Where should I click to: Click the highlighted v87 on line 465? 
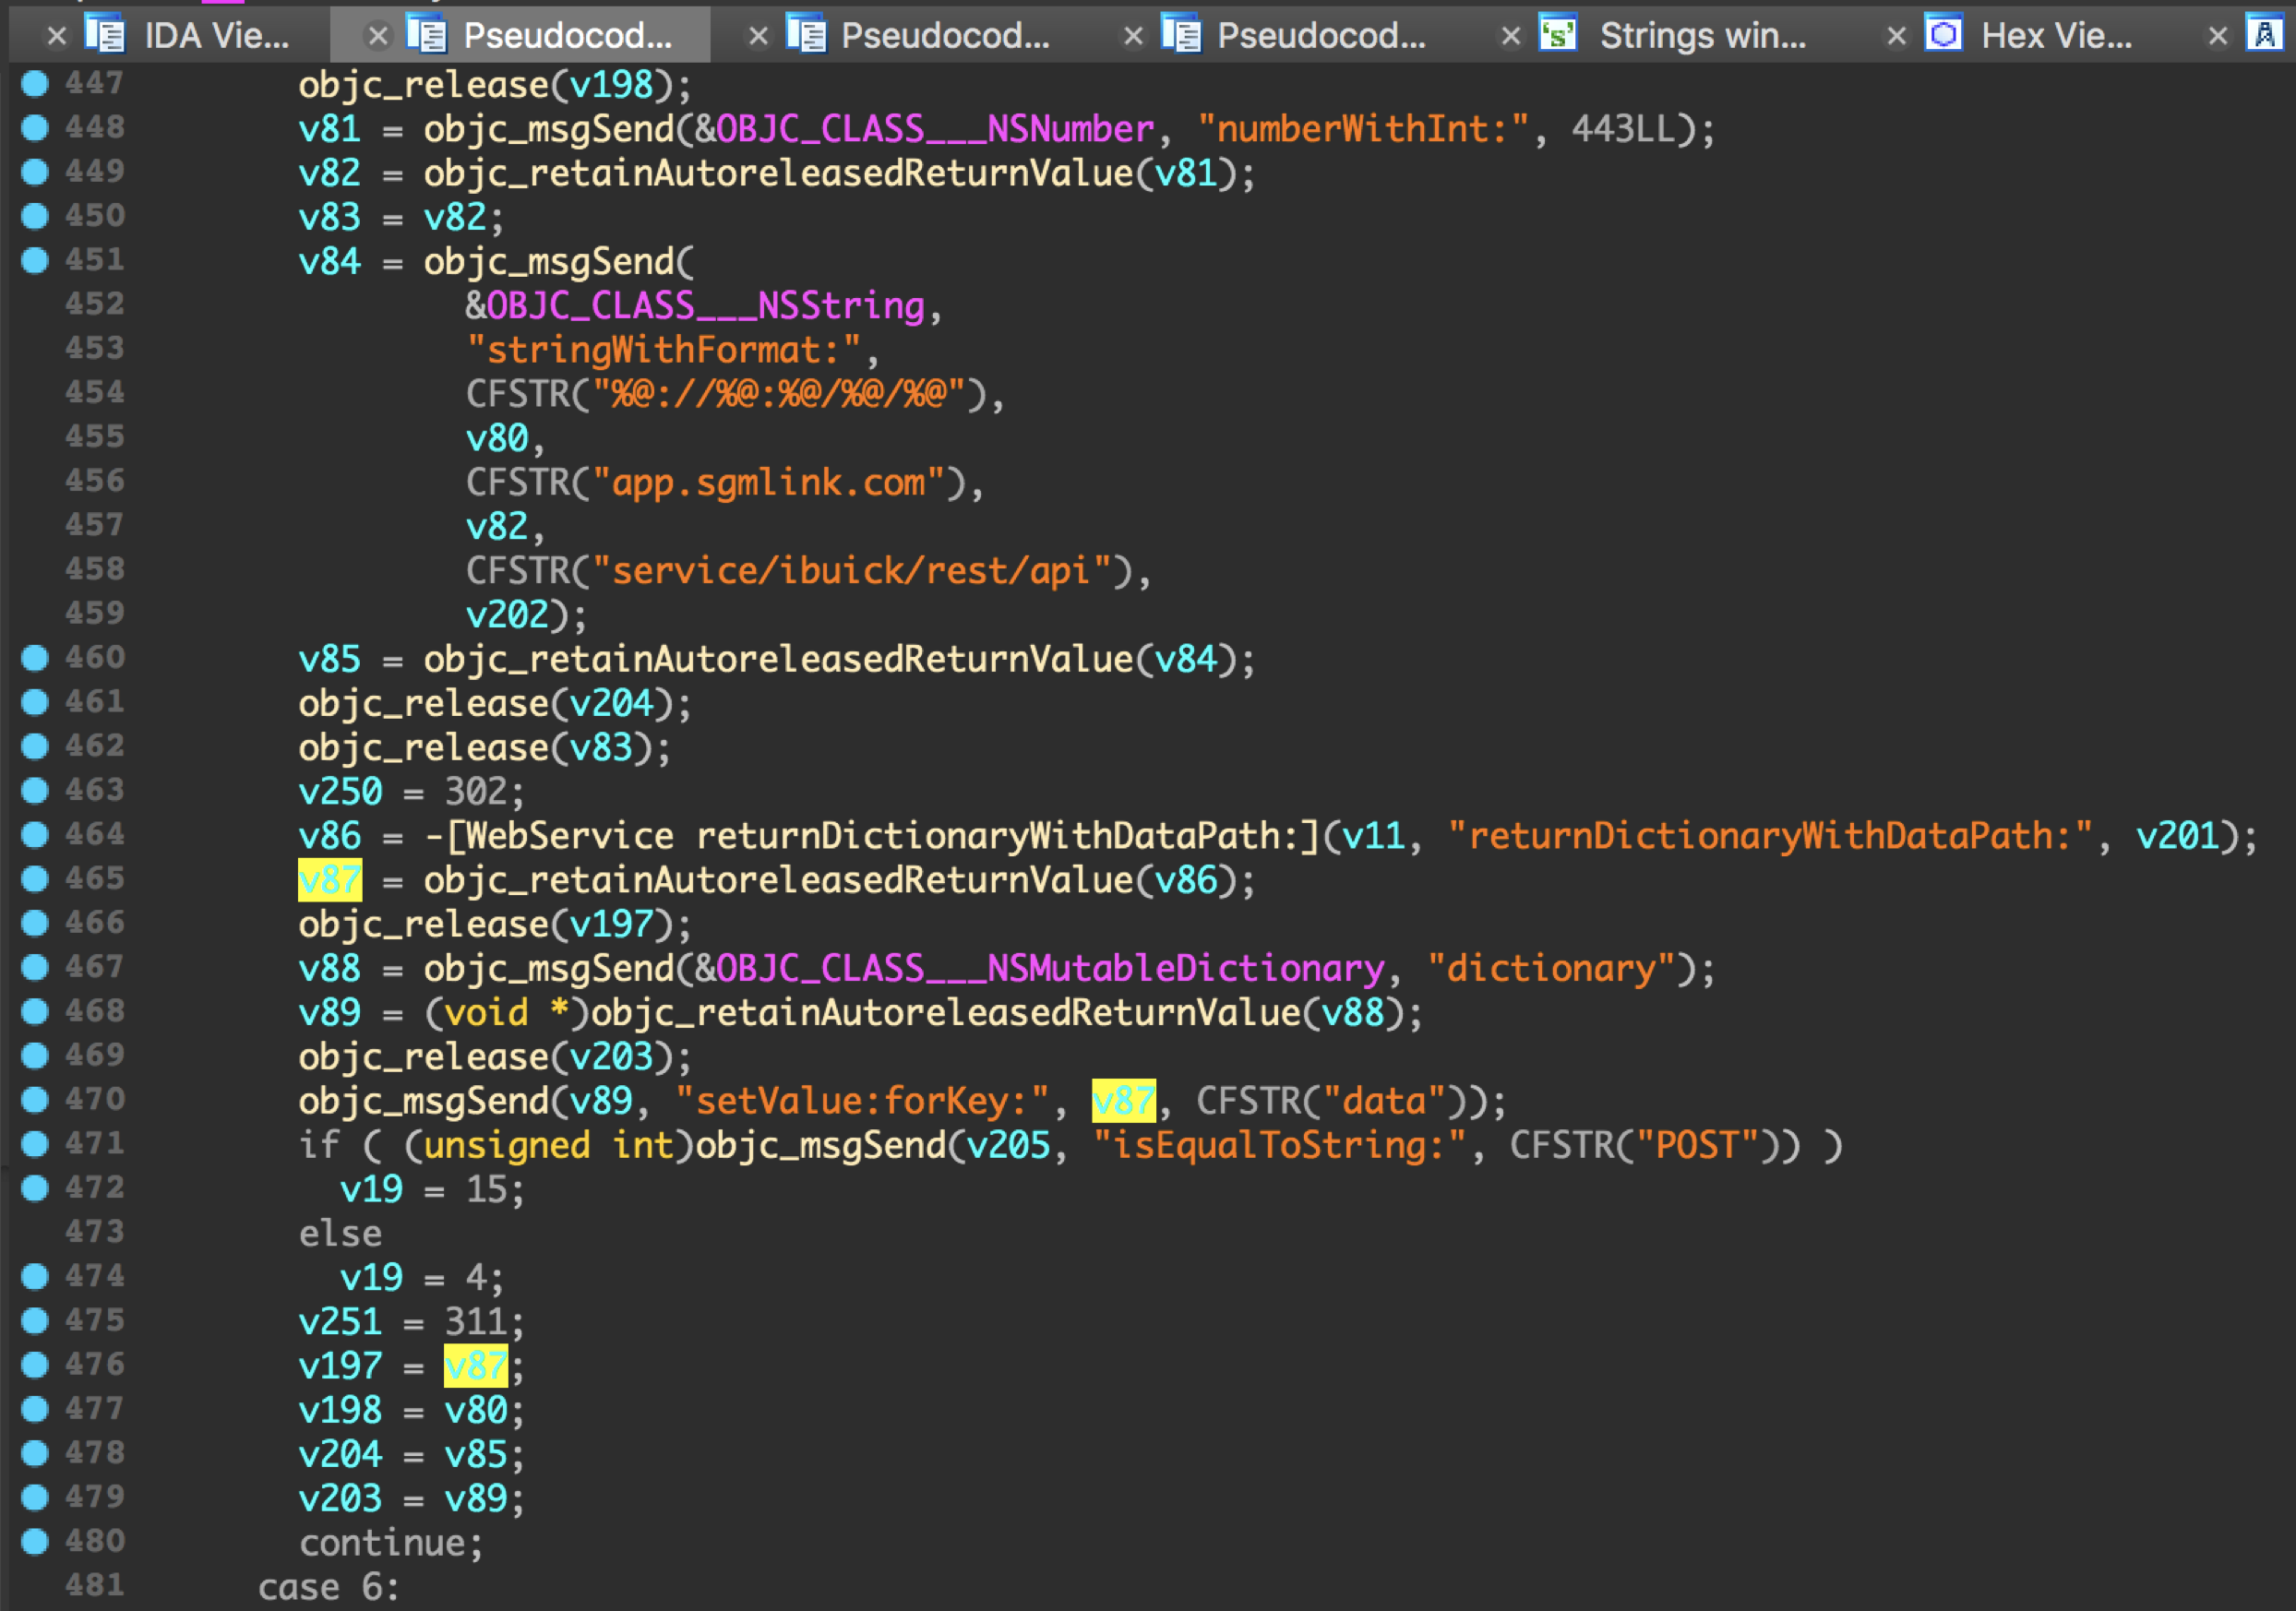329,880
